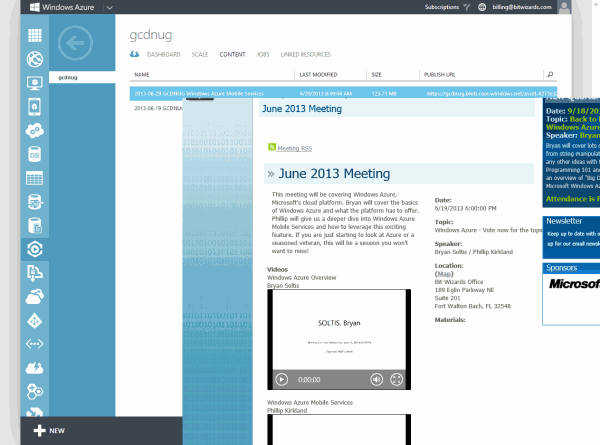
Task: Click the gcdnug.blob.core.windows.net publish URL
Action: coord(492,93)
